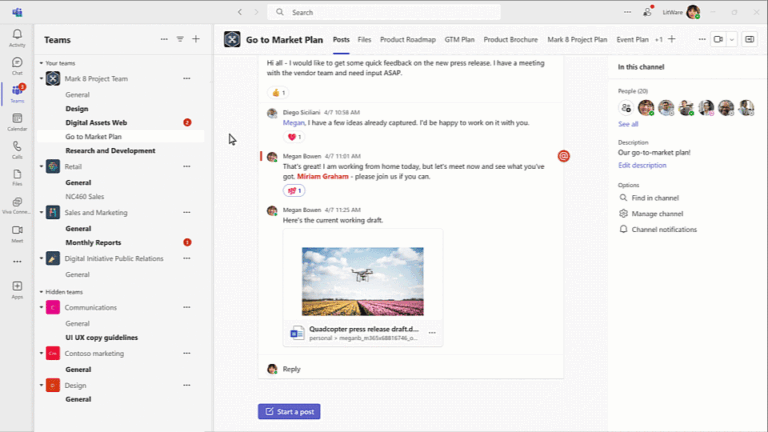Show more apps ellipsis in left rail

click(x=17, y=262)
